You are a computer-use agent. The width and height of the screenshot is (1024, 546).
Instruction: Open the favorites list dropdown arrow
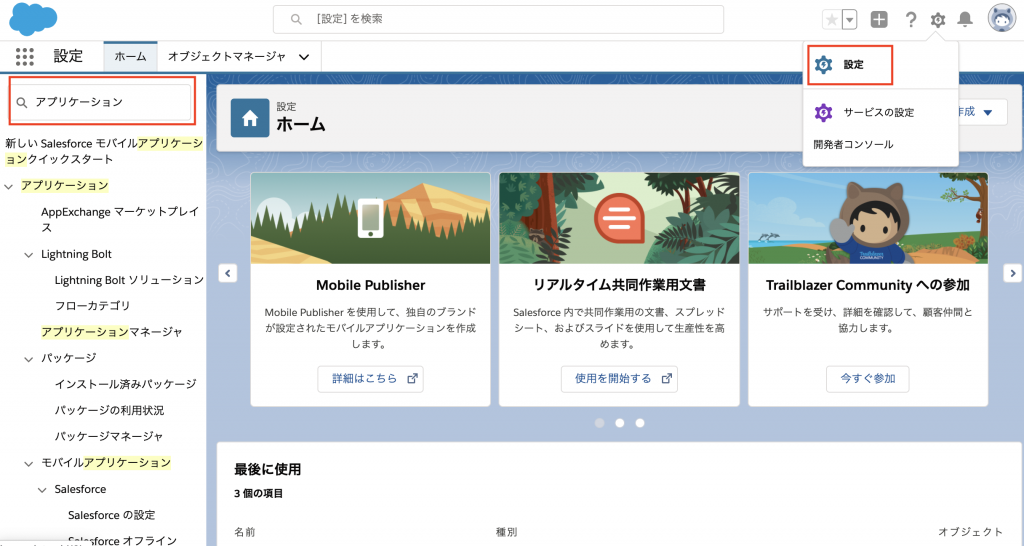(849, 20)
